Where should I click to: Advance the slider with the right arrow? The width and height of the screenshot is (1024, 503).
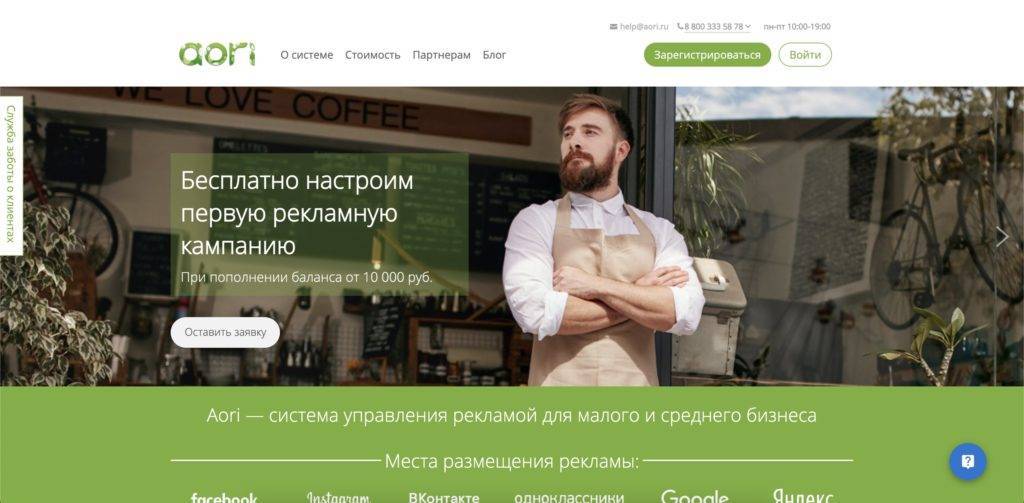1002,236
